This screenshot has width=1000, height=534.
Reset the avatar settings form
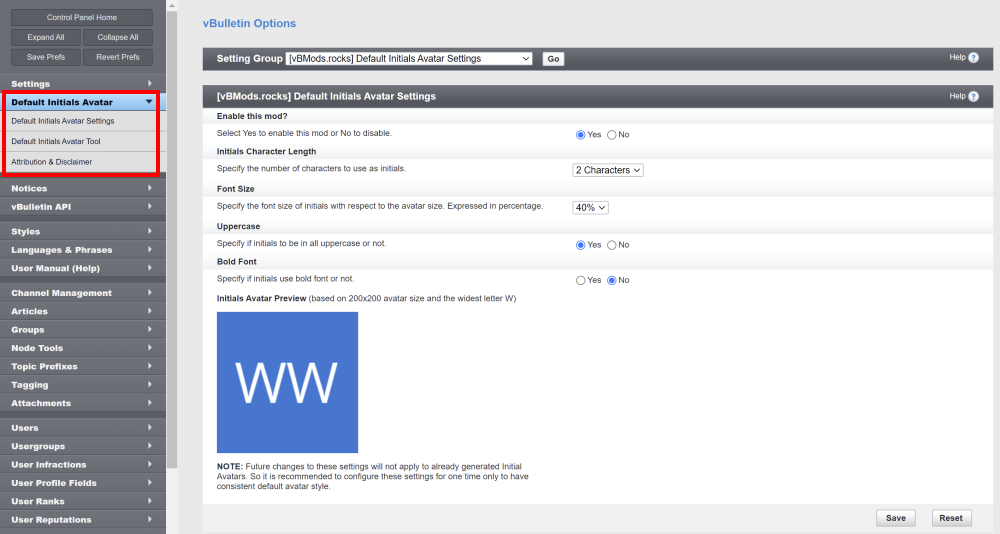(x=951, y=518)
